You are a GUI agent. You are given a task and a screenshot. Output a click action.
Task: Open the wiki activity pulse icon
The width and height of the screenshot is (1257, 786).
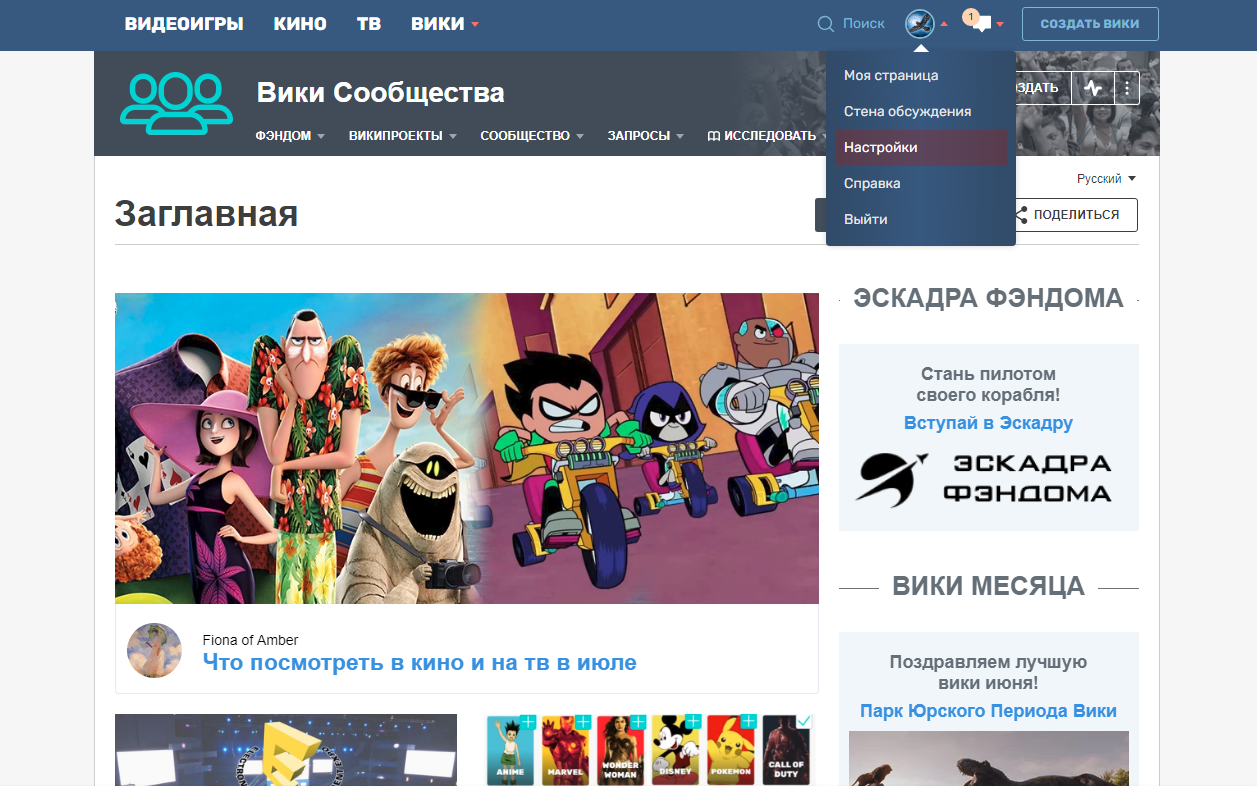[x=1093, y=88]
